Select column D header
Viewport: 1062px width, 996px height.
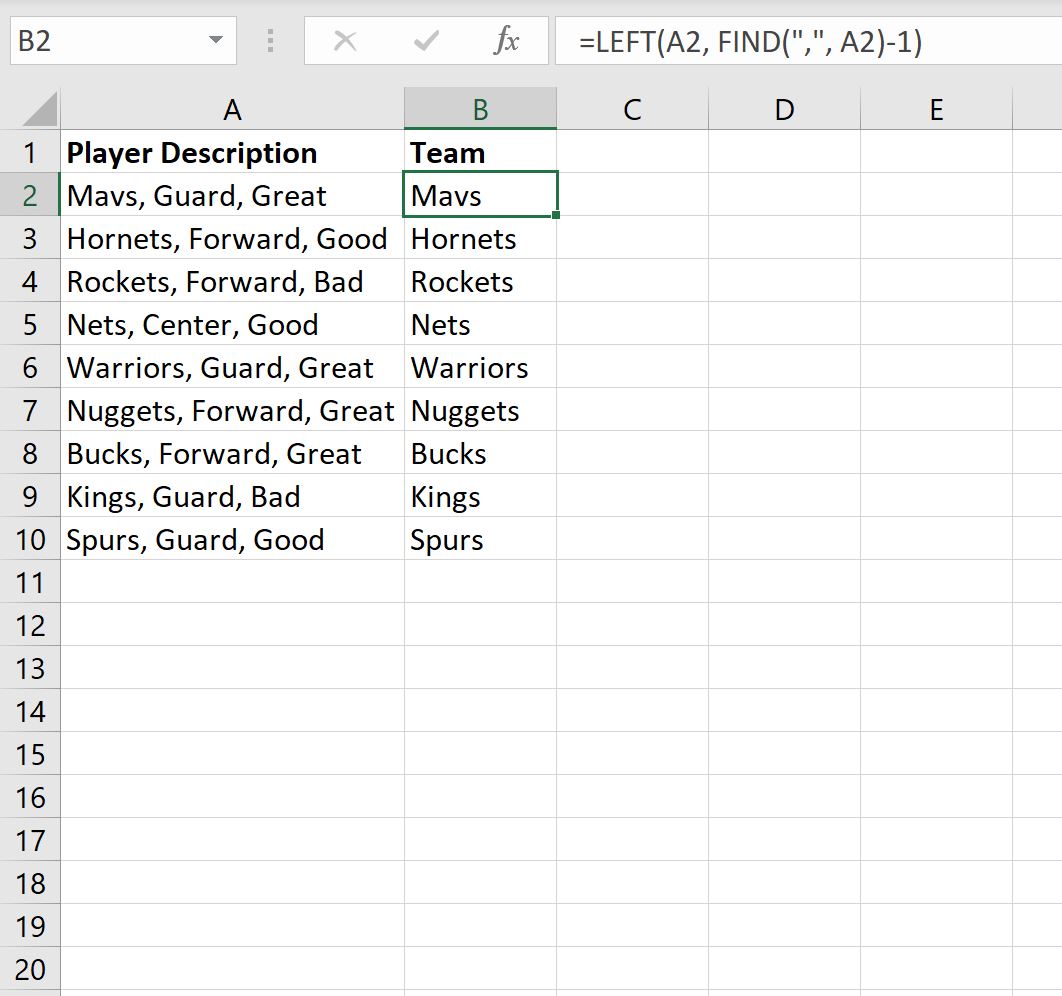(784, 109)
